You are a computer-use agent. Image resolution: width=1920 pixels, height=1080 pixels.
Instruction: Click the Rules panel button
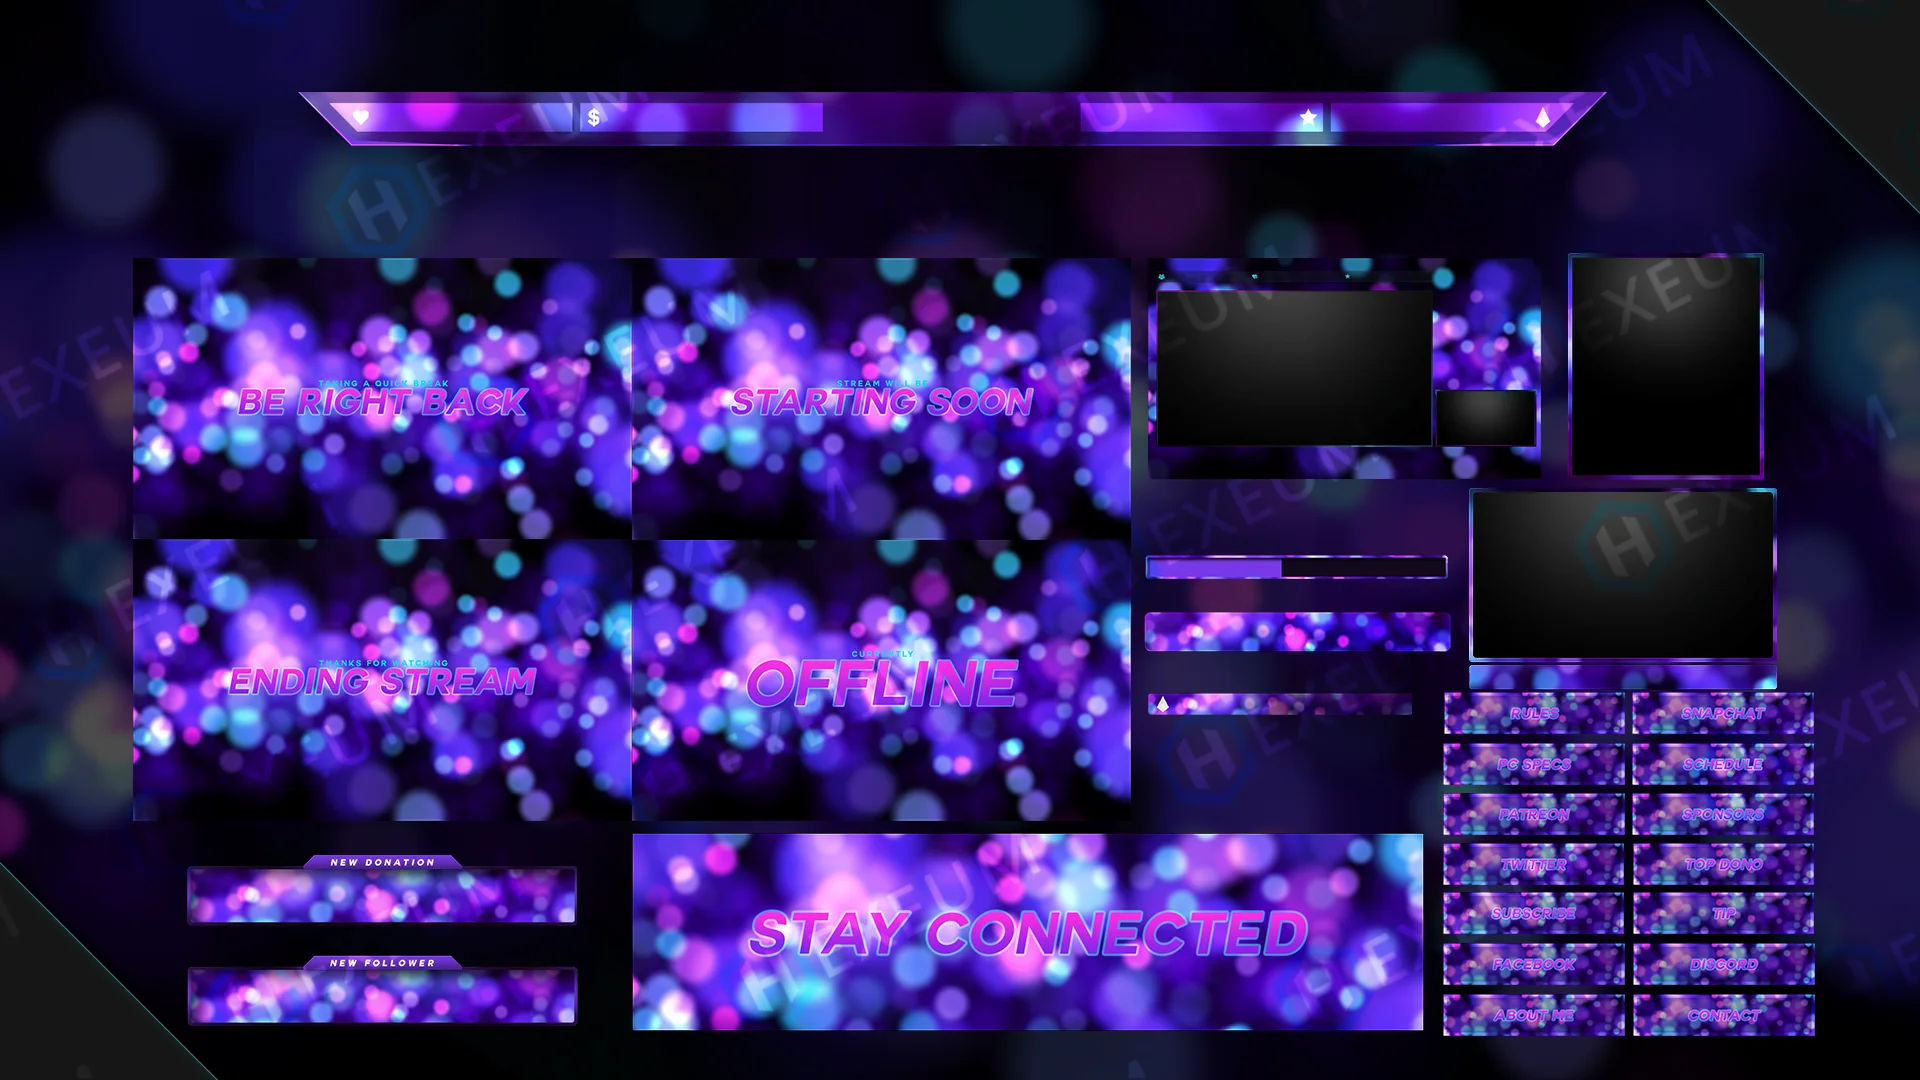tap(1534, 713)
